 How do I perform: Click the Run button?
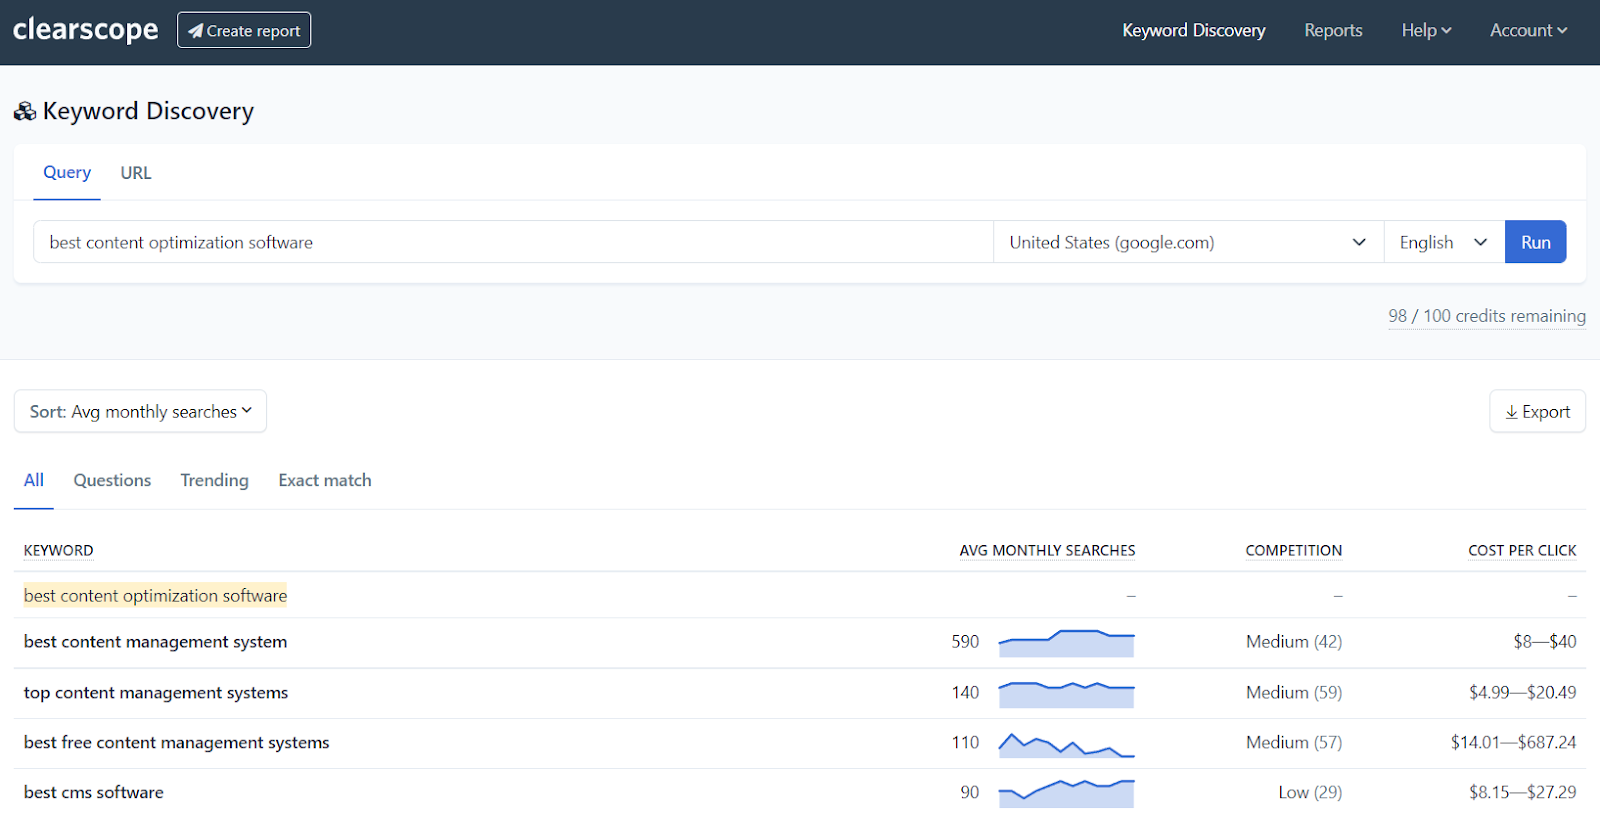[1535, 242]
